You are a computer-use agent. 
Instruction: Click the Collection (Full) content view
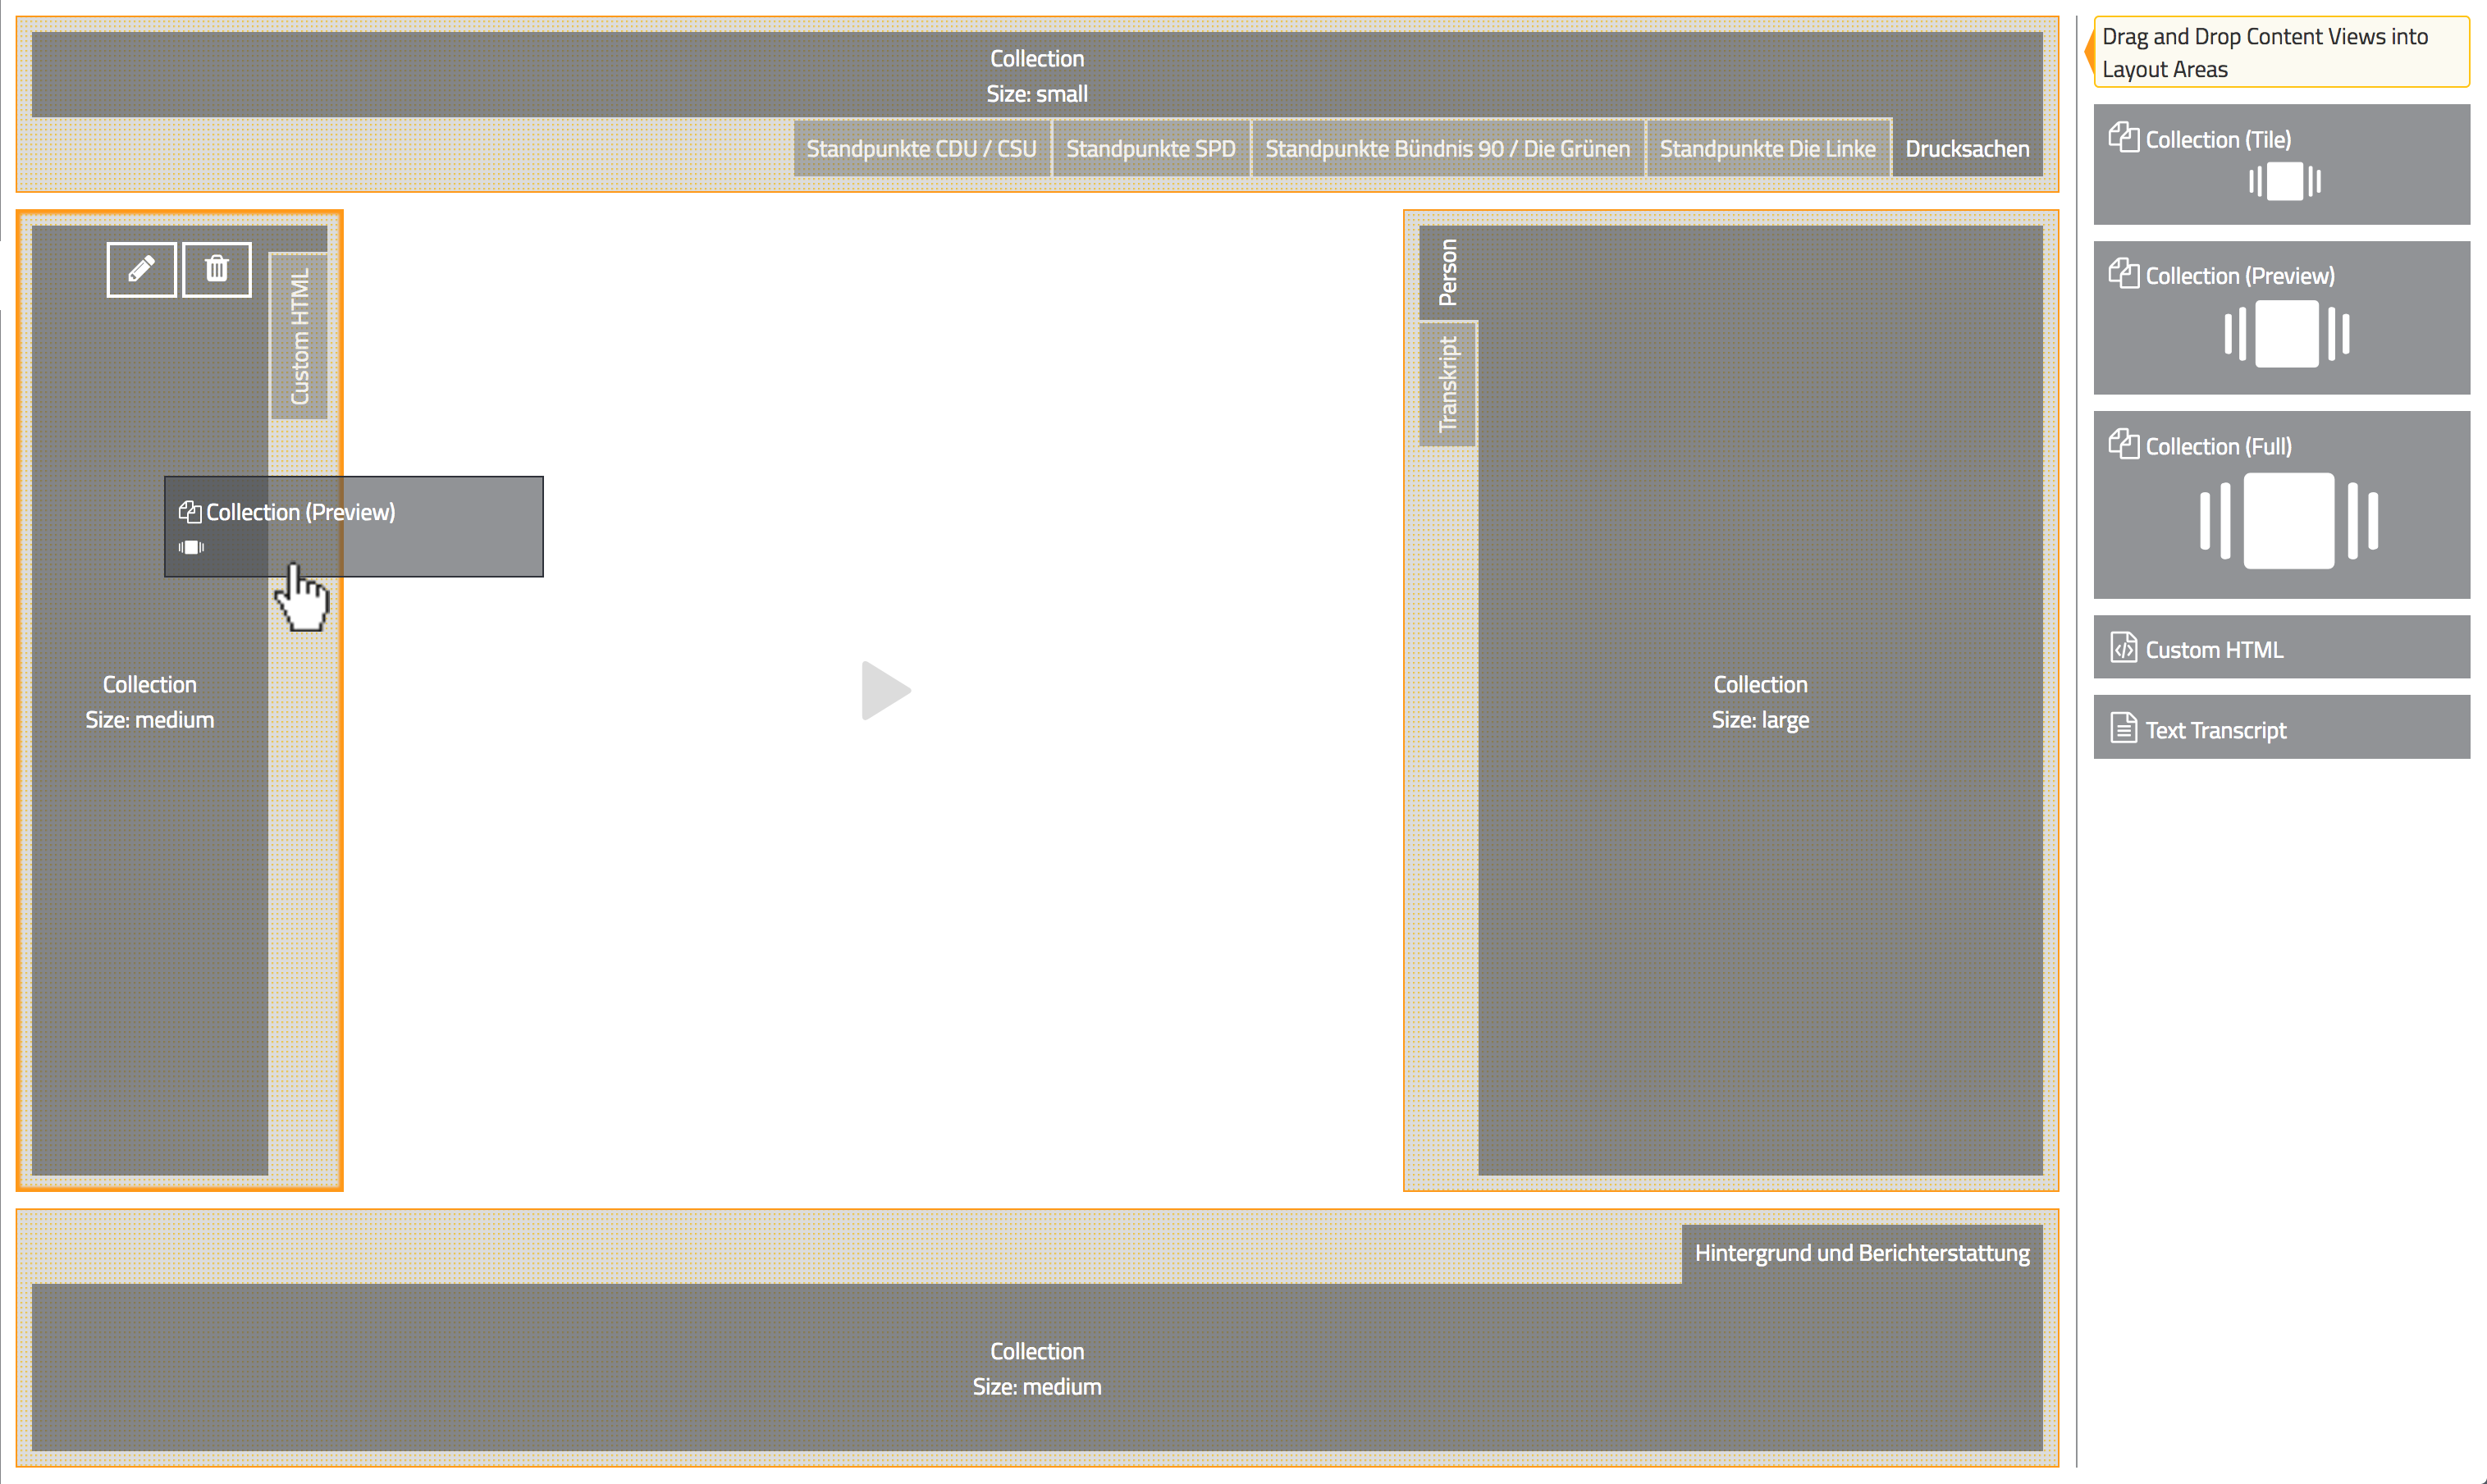(2281, 504)
